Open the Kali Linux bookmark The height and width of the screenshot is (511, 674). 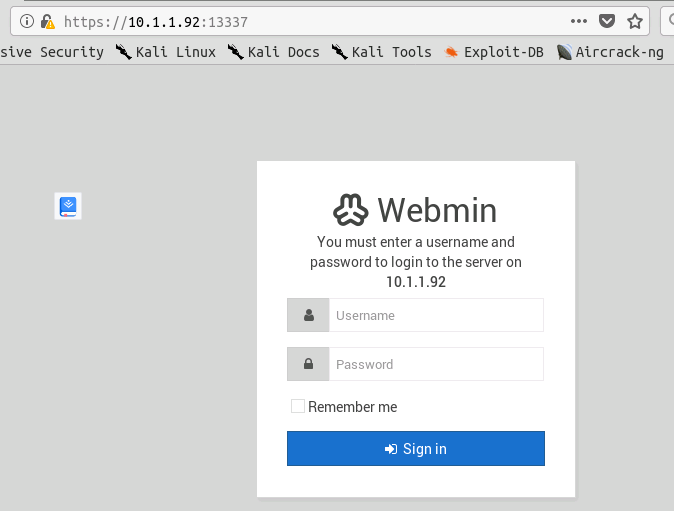coord(165,52)
